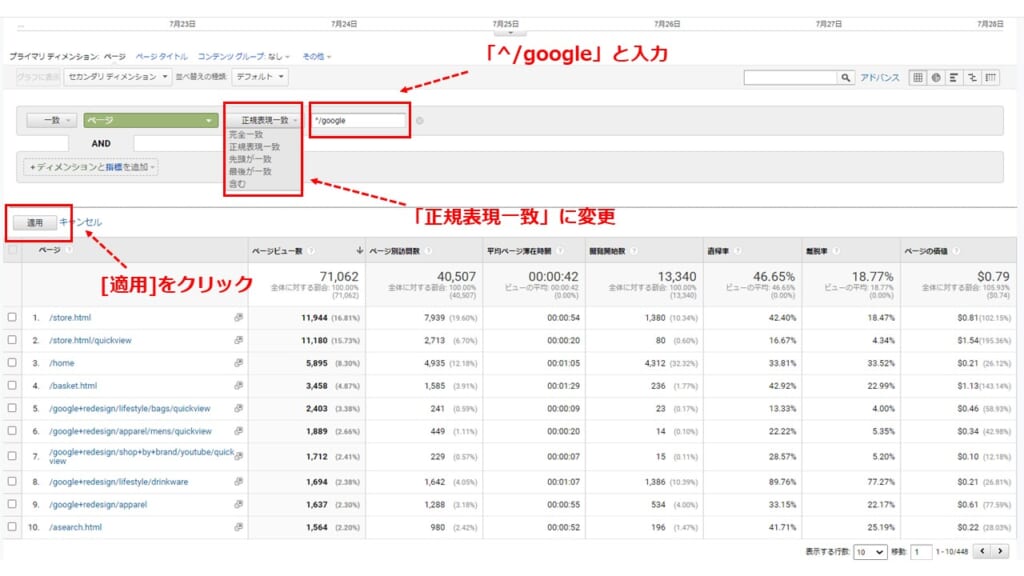This screenshot has height=576, width=1024.
Task: Choose 含む from match type list
Action: tap(238, 184)
